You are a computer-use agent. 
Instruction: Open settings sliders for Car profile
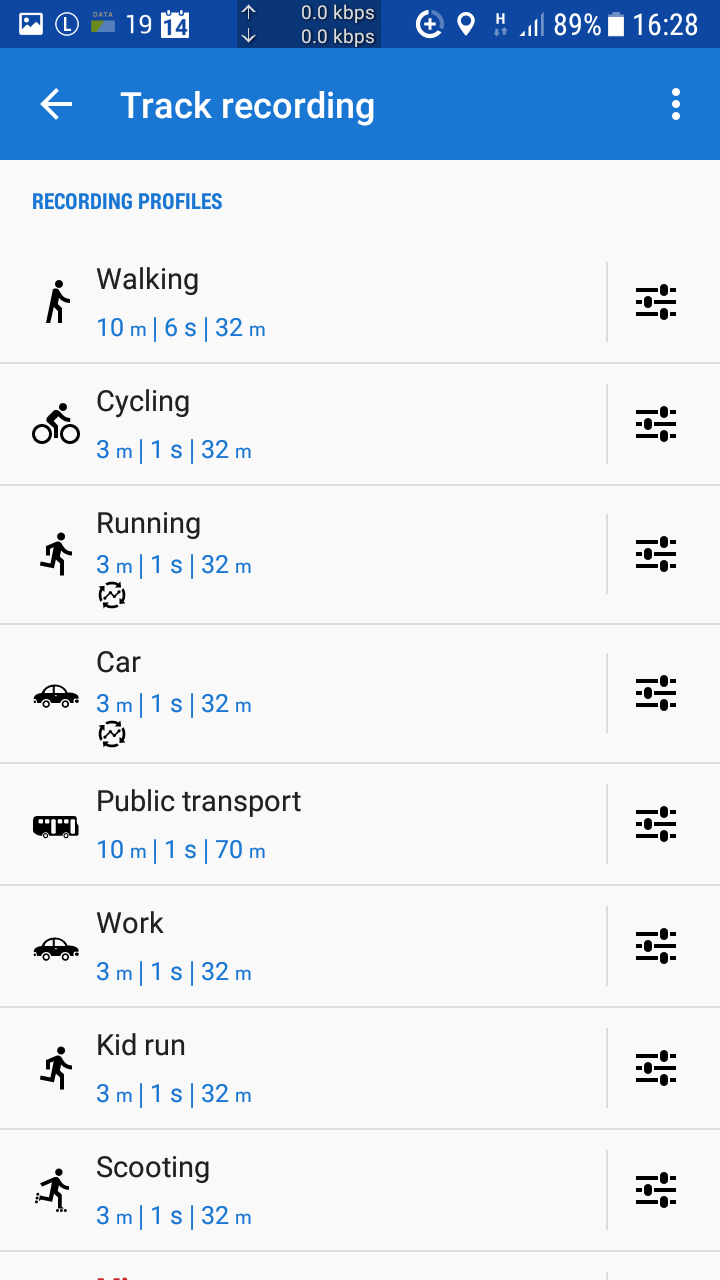coord(656,693)
